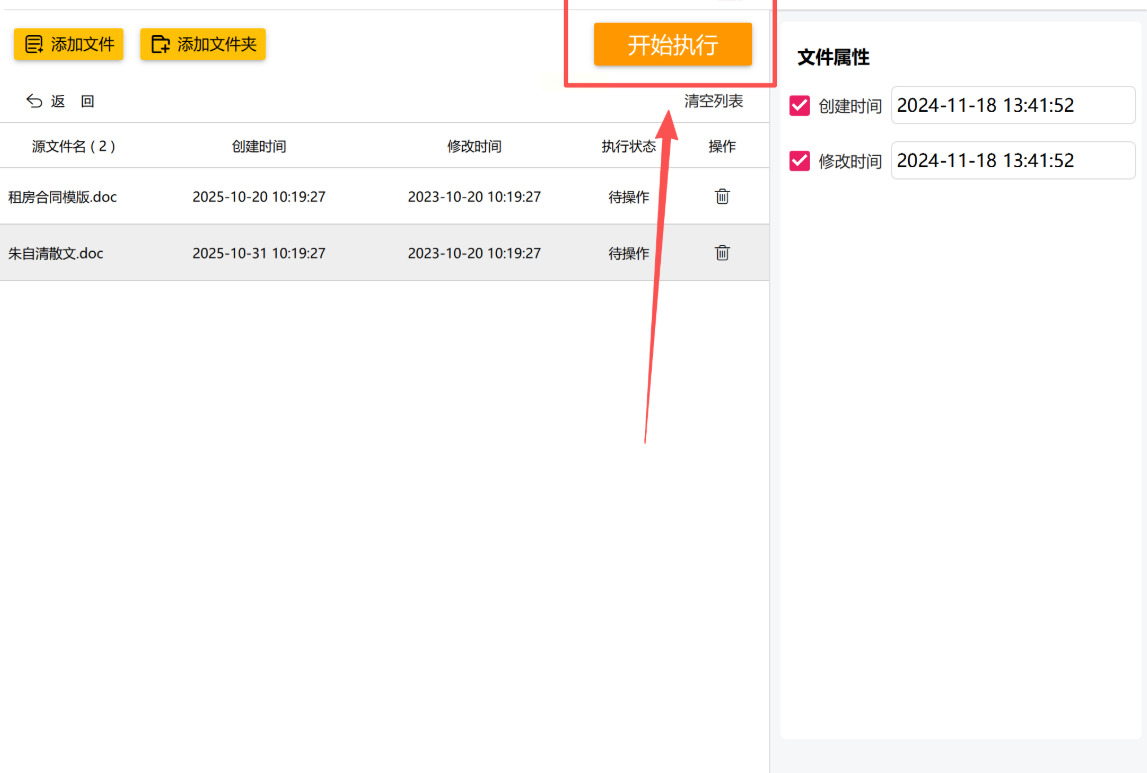Clear the file list via 清空列表
Image resolution: width=1147 pixels, height=773 pixels.
[713, 101]
